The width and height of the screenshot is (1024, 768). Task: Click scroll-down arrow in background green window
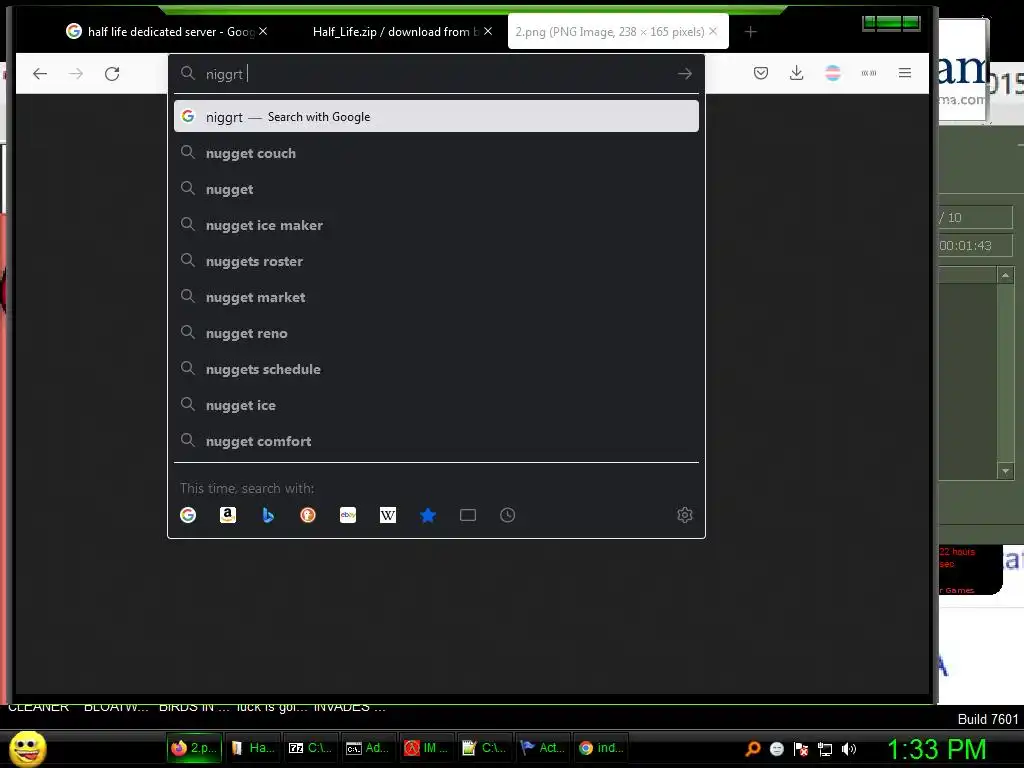click(1005, 471)
